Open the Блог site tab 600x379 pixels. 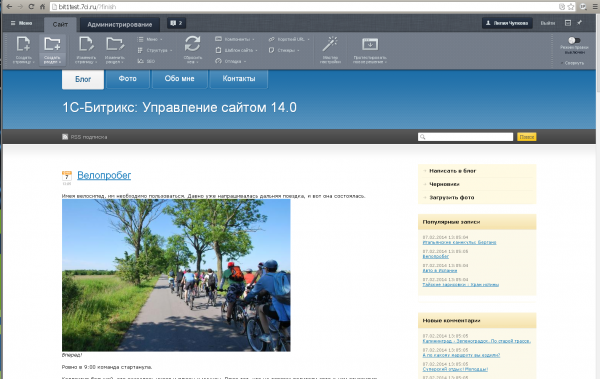coord(83,79)
